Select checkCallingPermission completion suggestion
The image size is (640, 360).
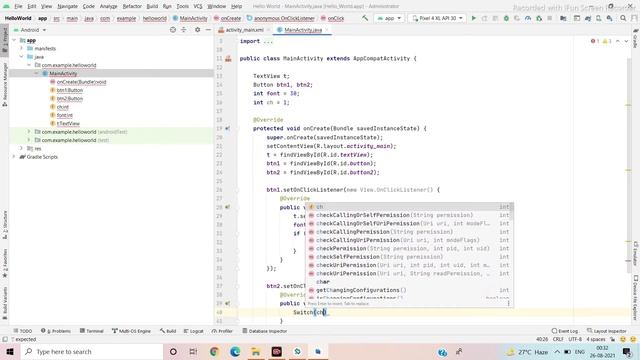pos(409,232)
